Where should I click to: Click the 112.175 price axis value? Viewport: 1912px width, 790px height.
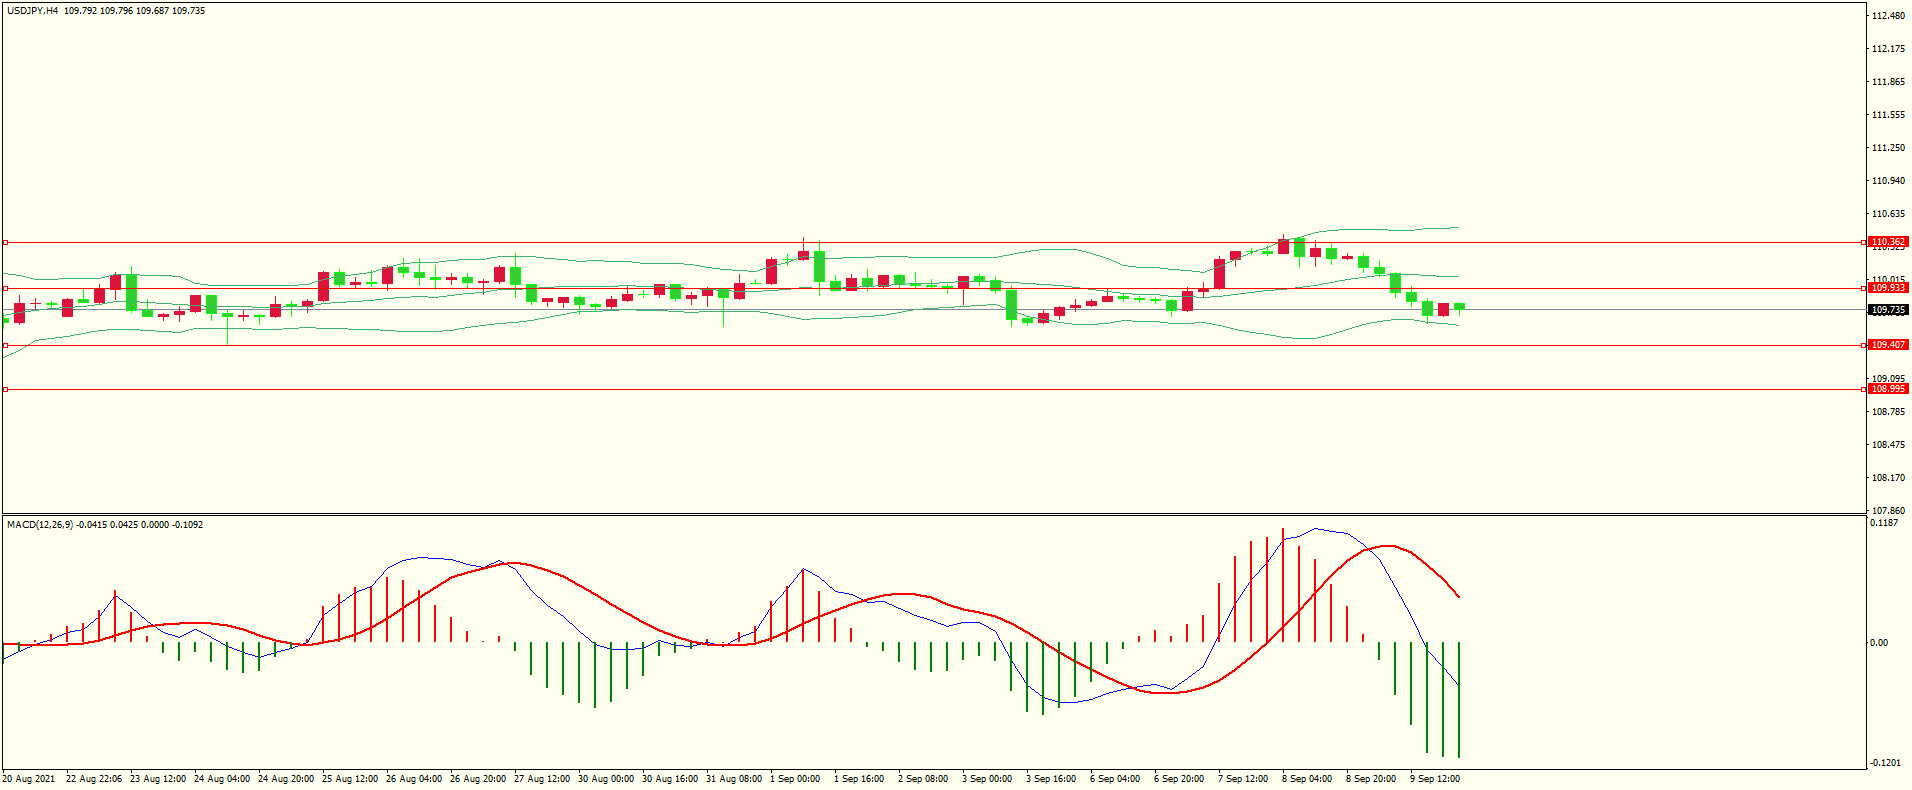pyautogui.click(x=1888, y=49)
